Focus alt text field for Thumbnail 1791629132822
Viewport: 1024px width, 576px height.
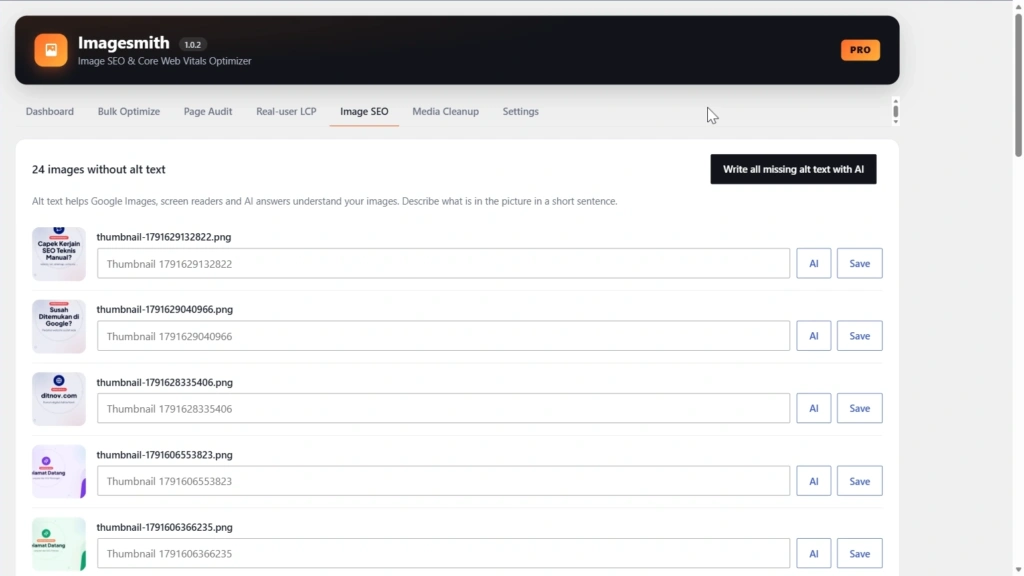click(443, 263)
